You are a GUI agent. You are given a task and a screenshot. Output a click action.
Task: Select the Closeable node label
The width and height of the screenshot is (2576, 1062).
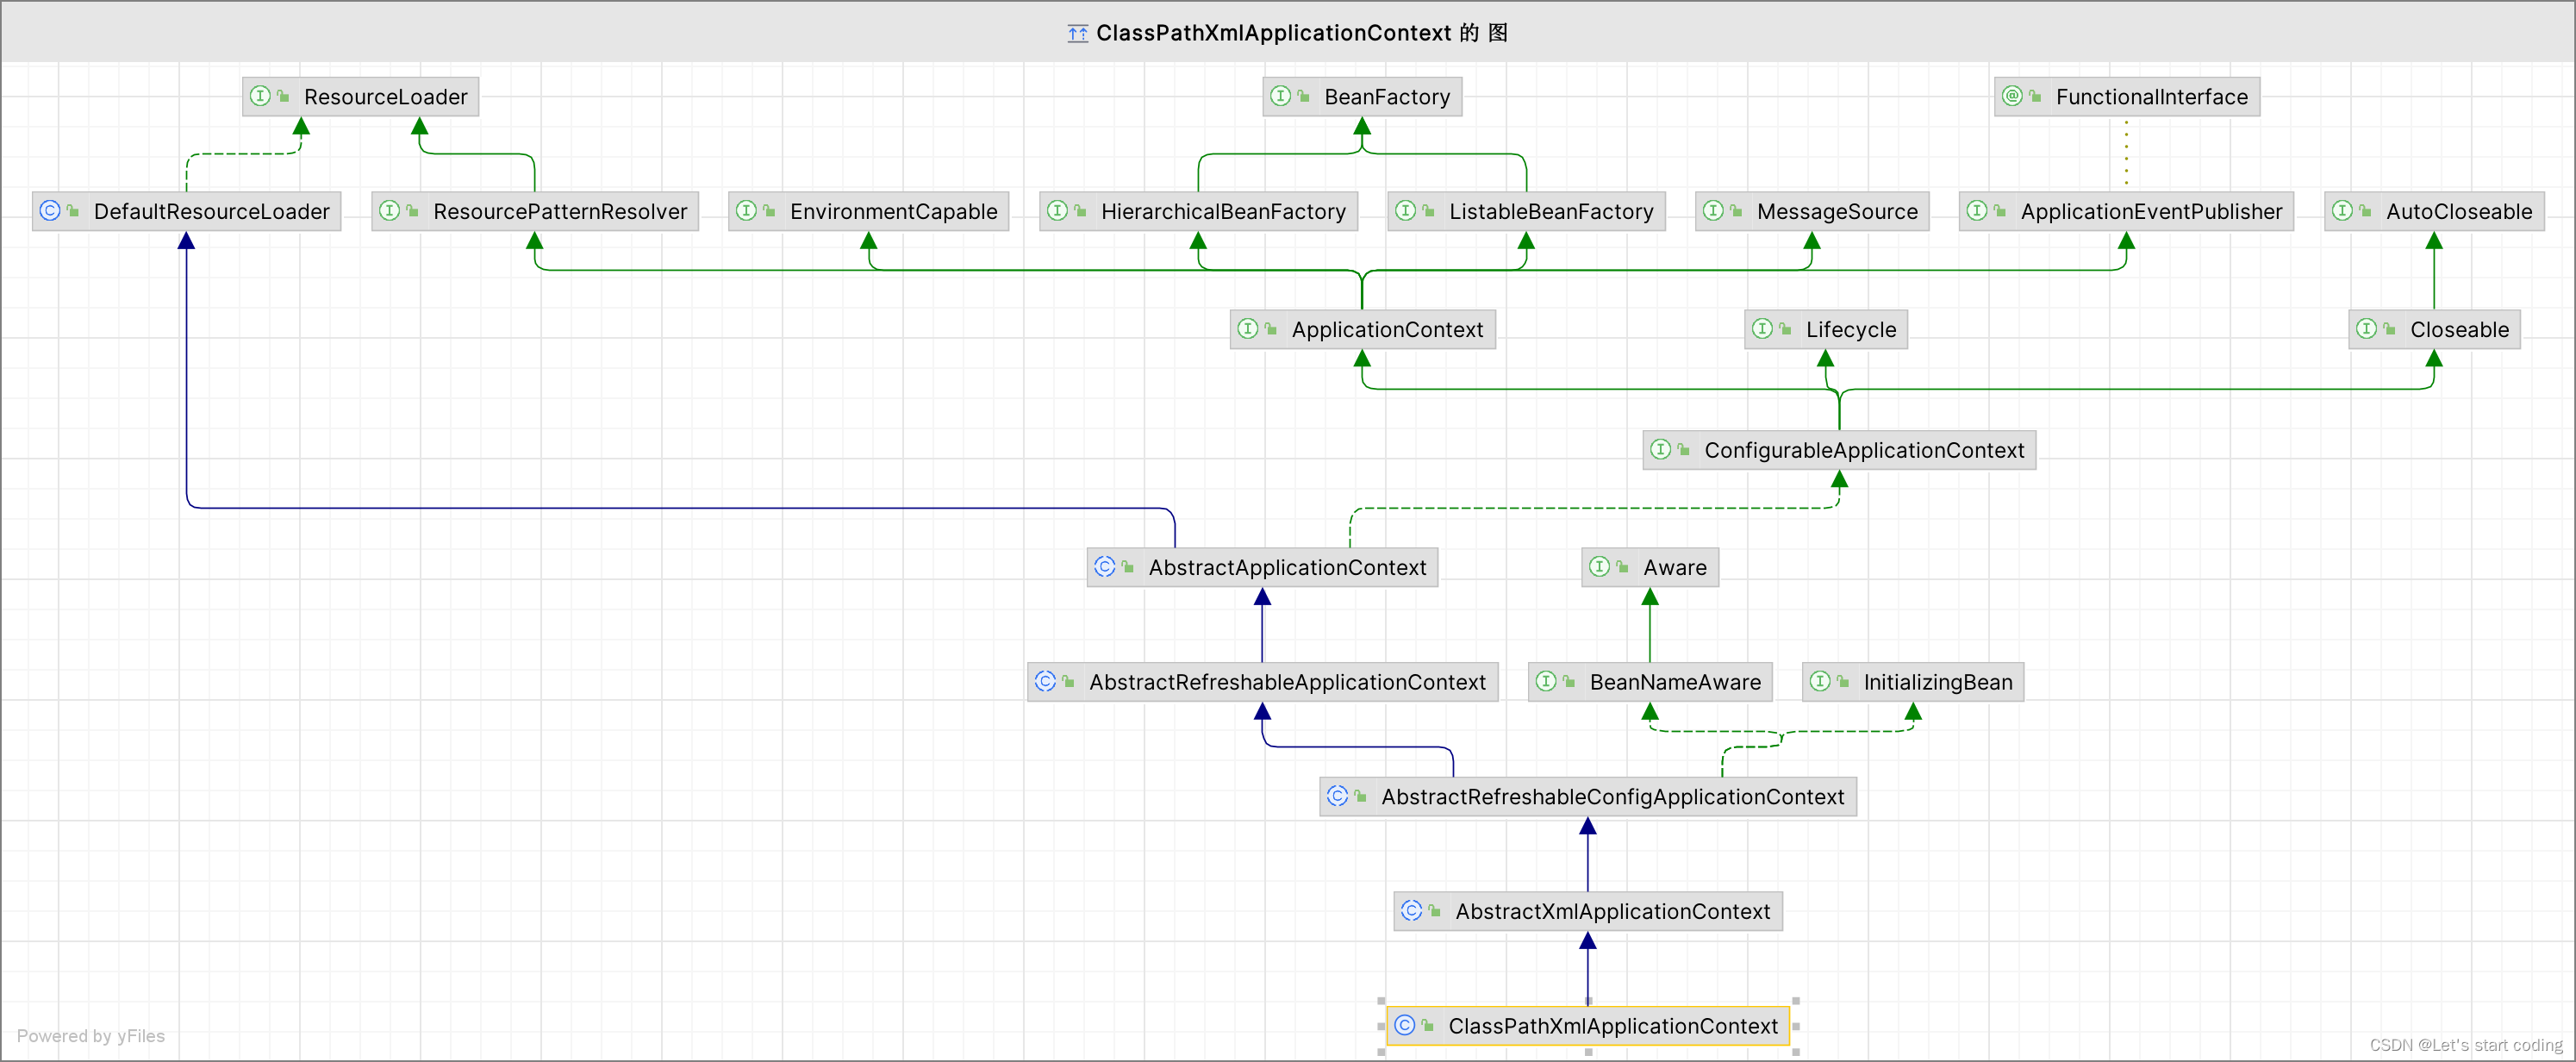click(2460, 330)
